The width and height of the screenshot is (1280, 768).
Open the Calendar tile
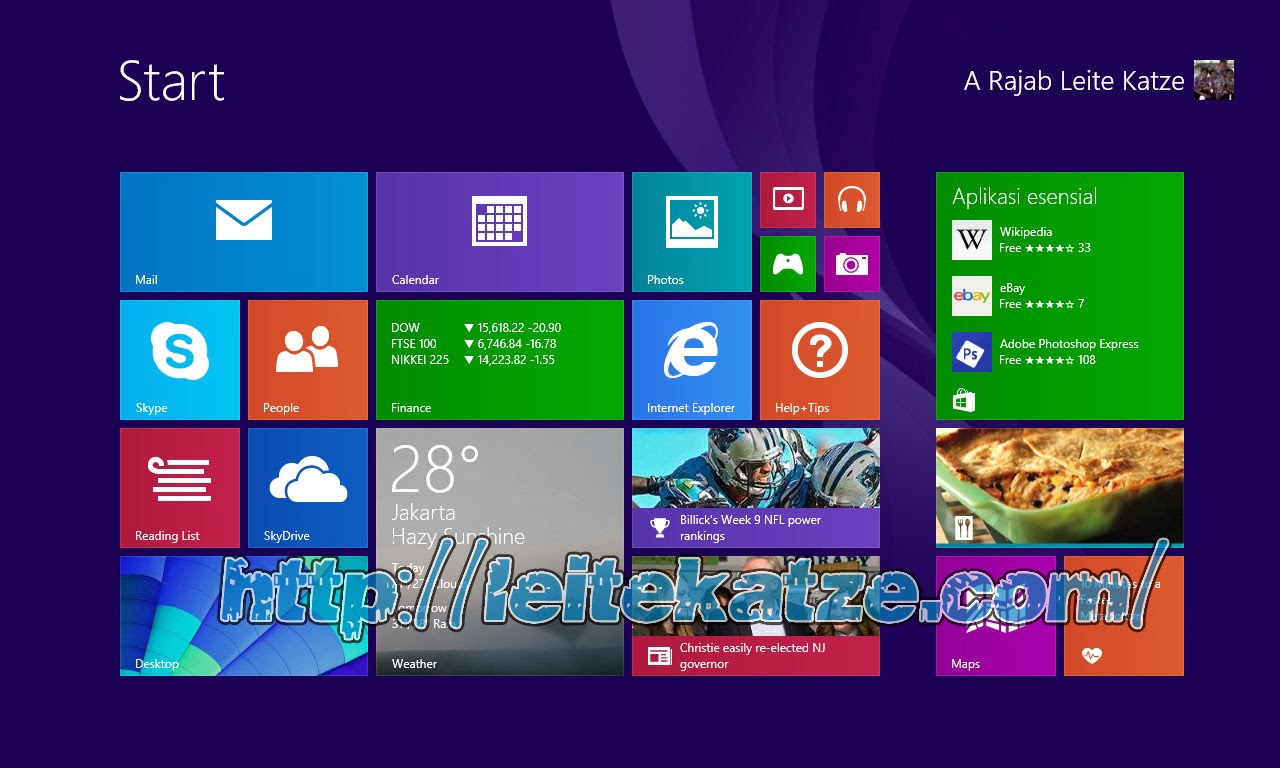point(500,232)
